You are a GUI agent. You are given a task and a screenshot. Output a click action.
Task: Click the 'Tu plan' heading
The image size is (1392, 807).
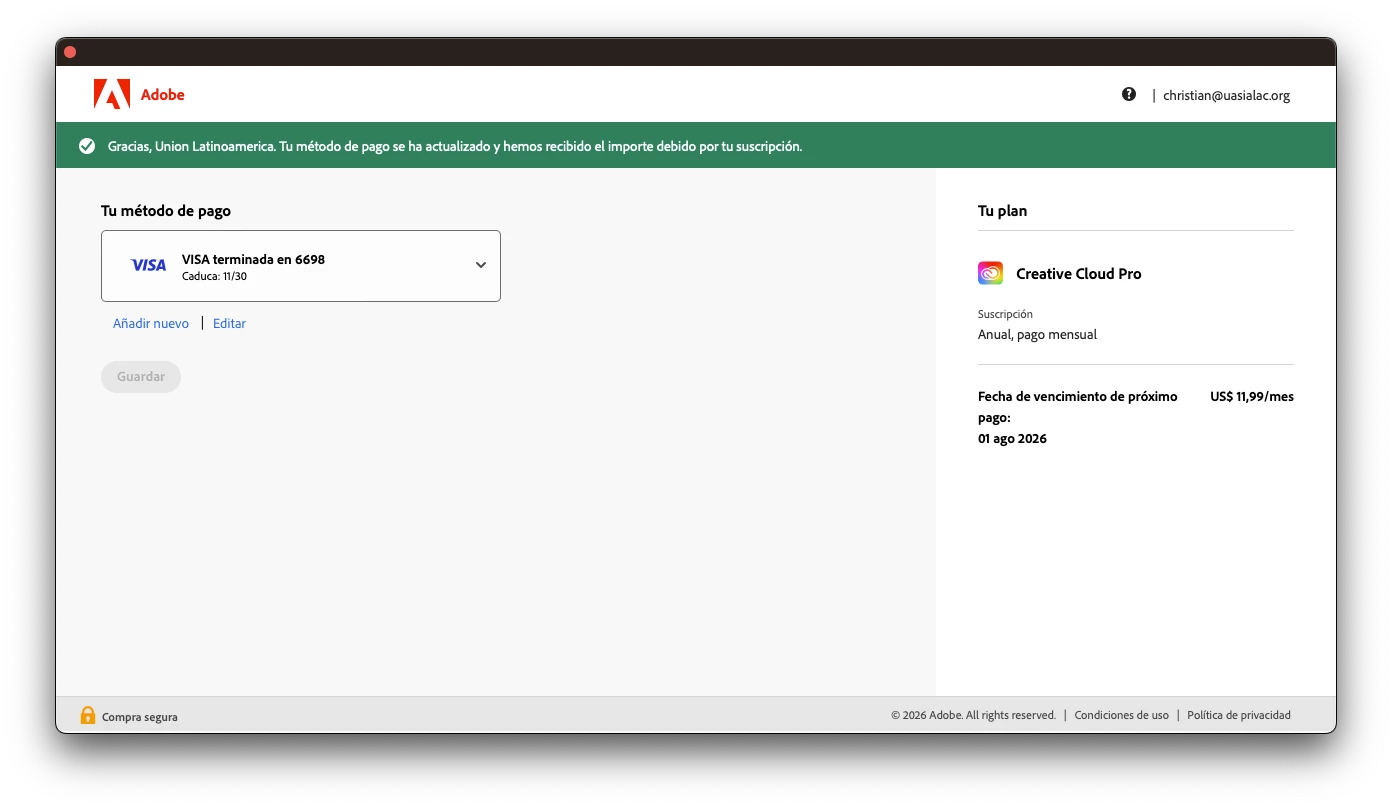[1002, 211]
